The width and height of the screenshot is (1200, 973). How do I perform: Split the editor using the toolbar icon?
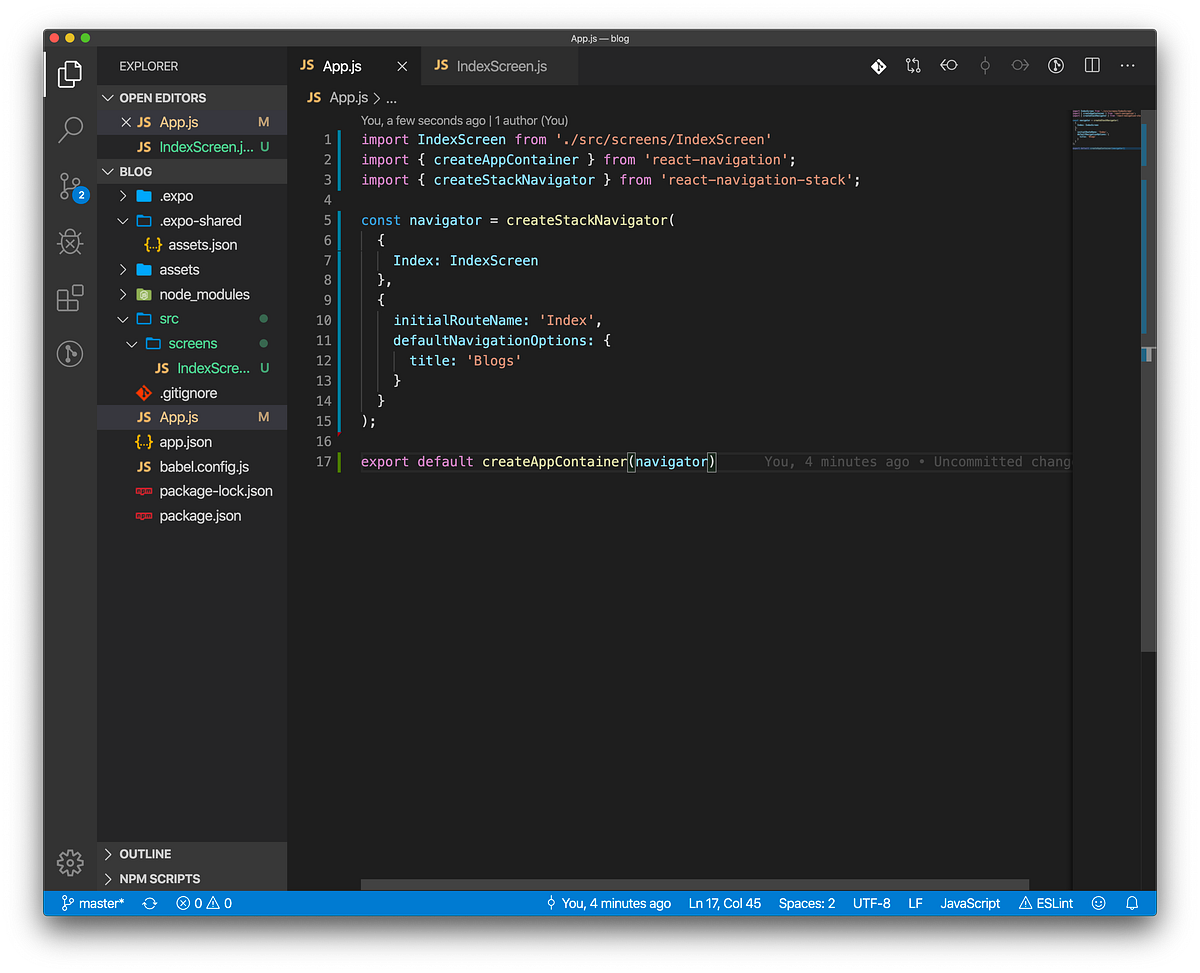1091,65
